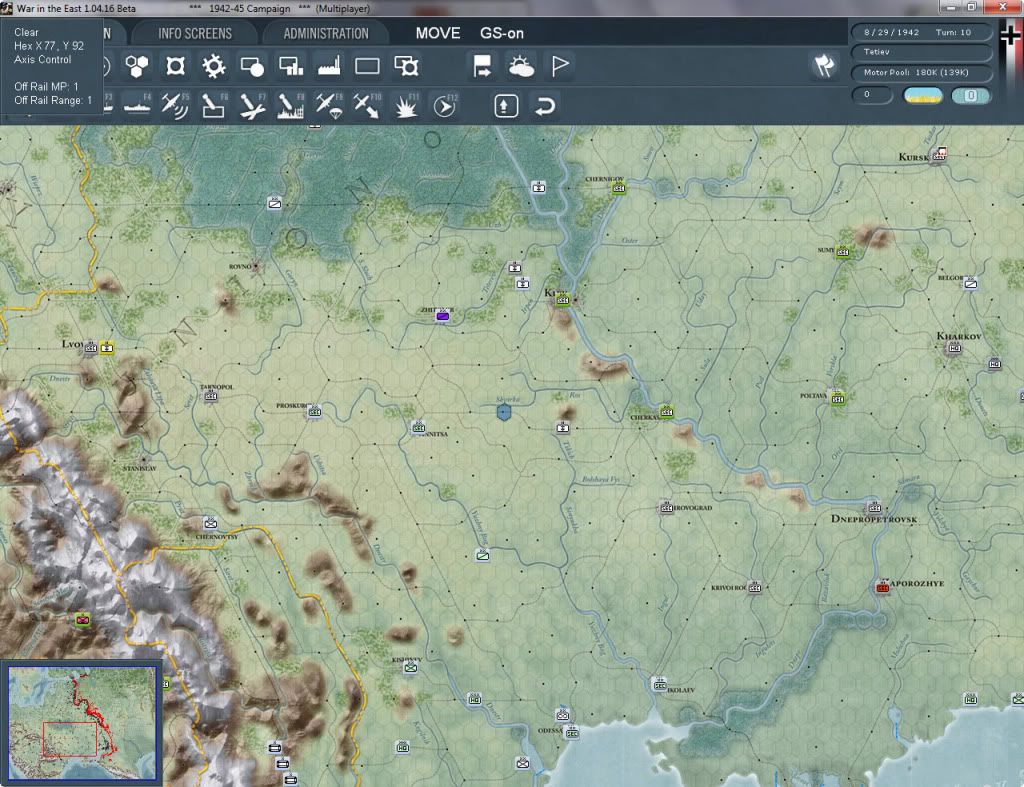This screenshot has height=787, width=1024.
Task: Click the Rovno city marker
Action: pos(257,266)
